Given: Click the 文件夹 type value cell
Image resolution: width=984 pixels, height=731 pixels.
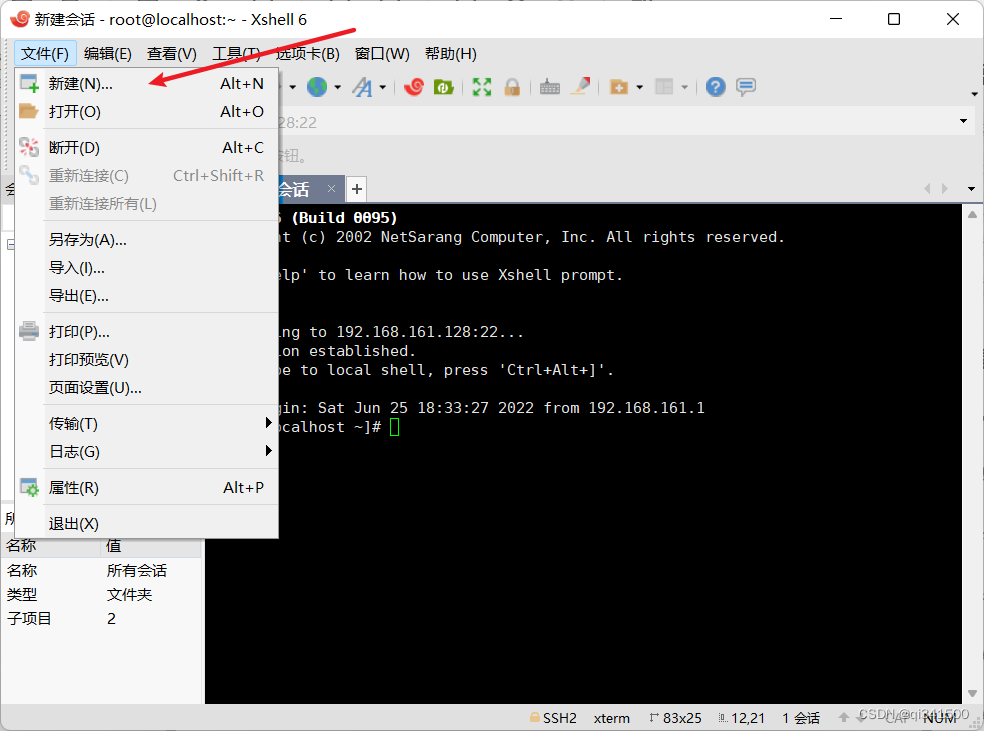Looking at the screenshot, I should tap(129, 594).
